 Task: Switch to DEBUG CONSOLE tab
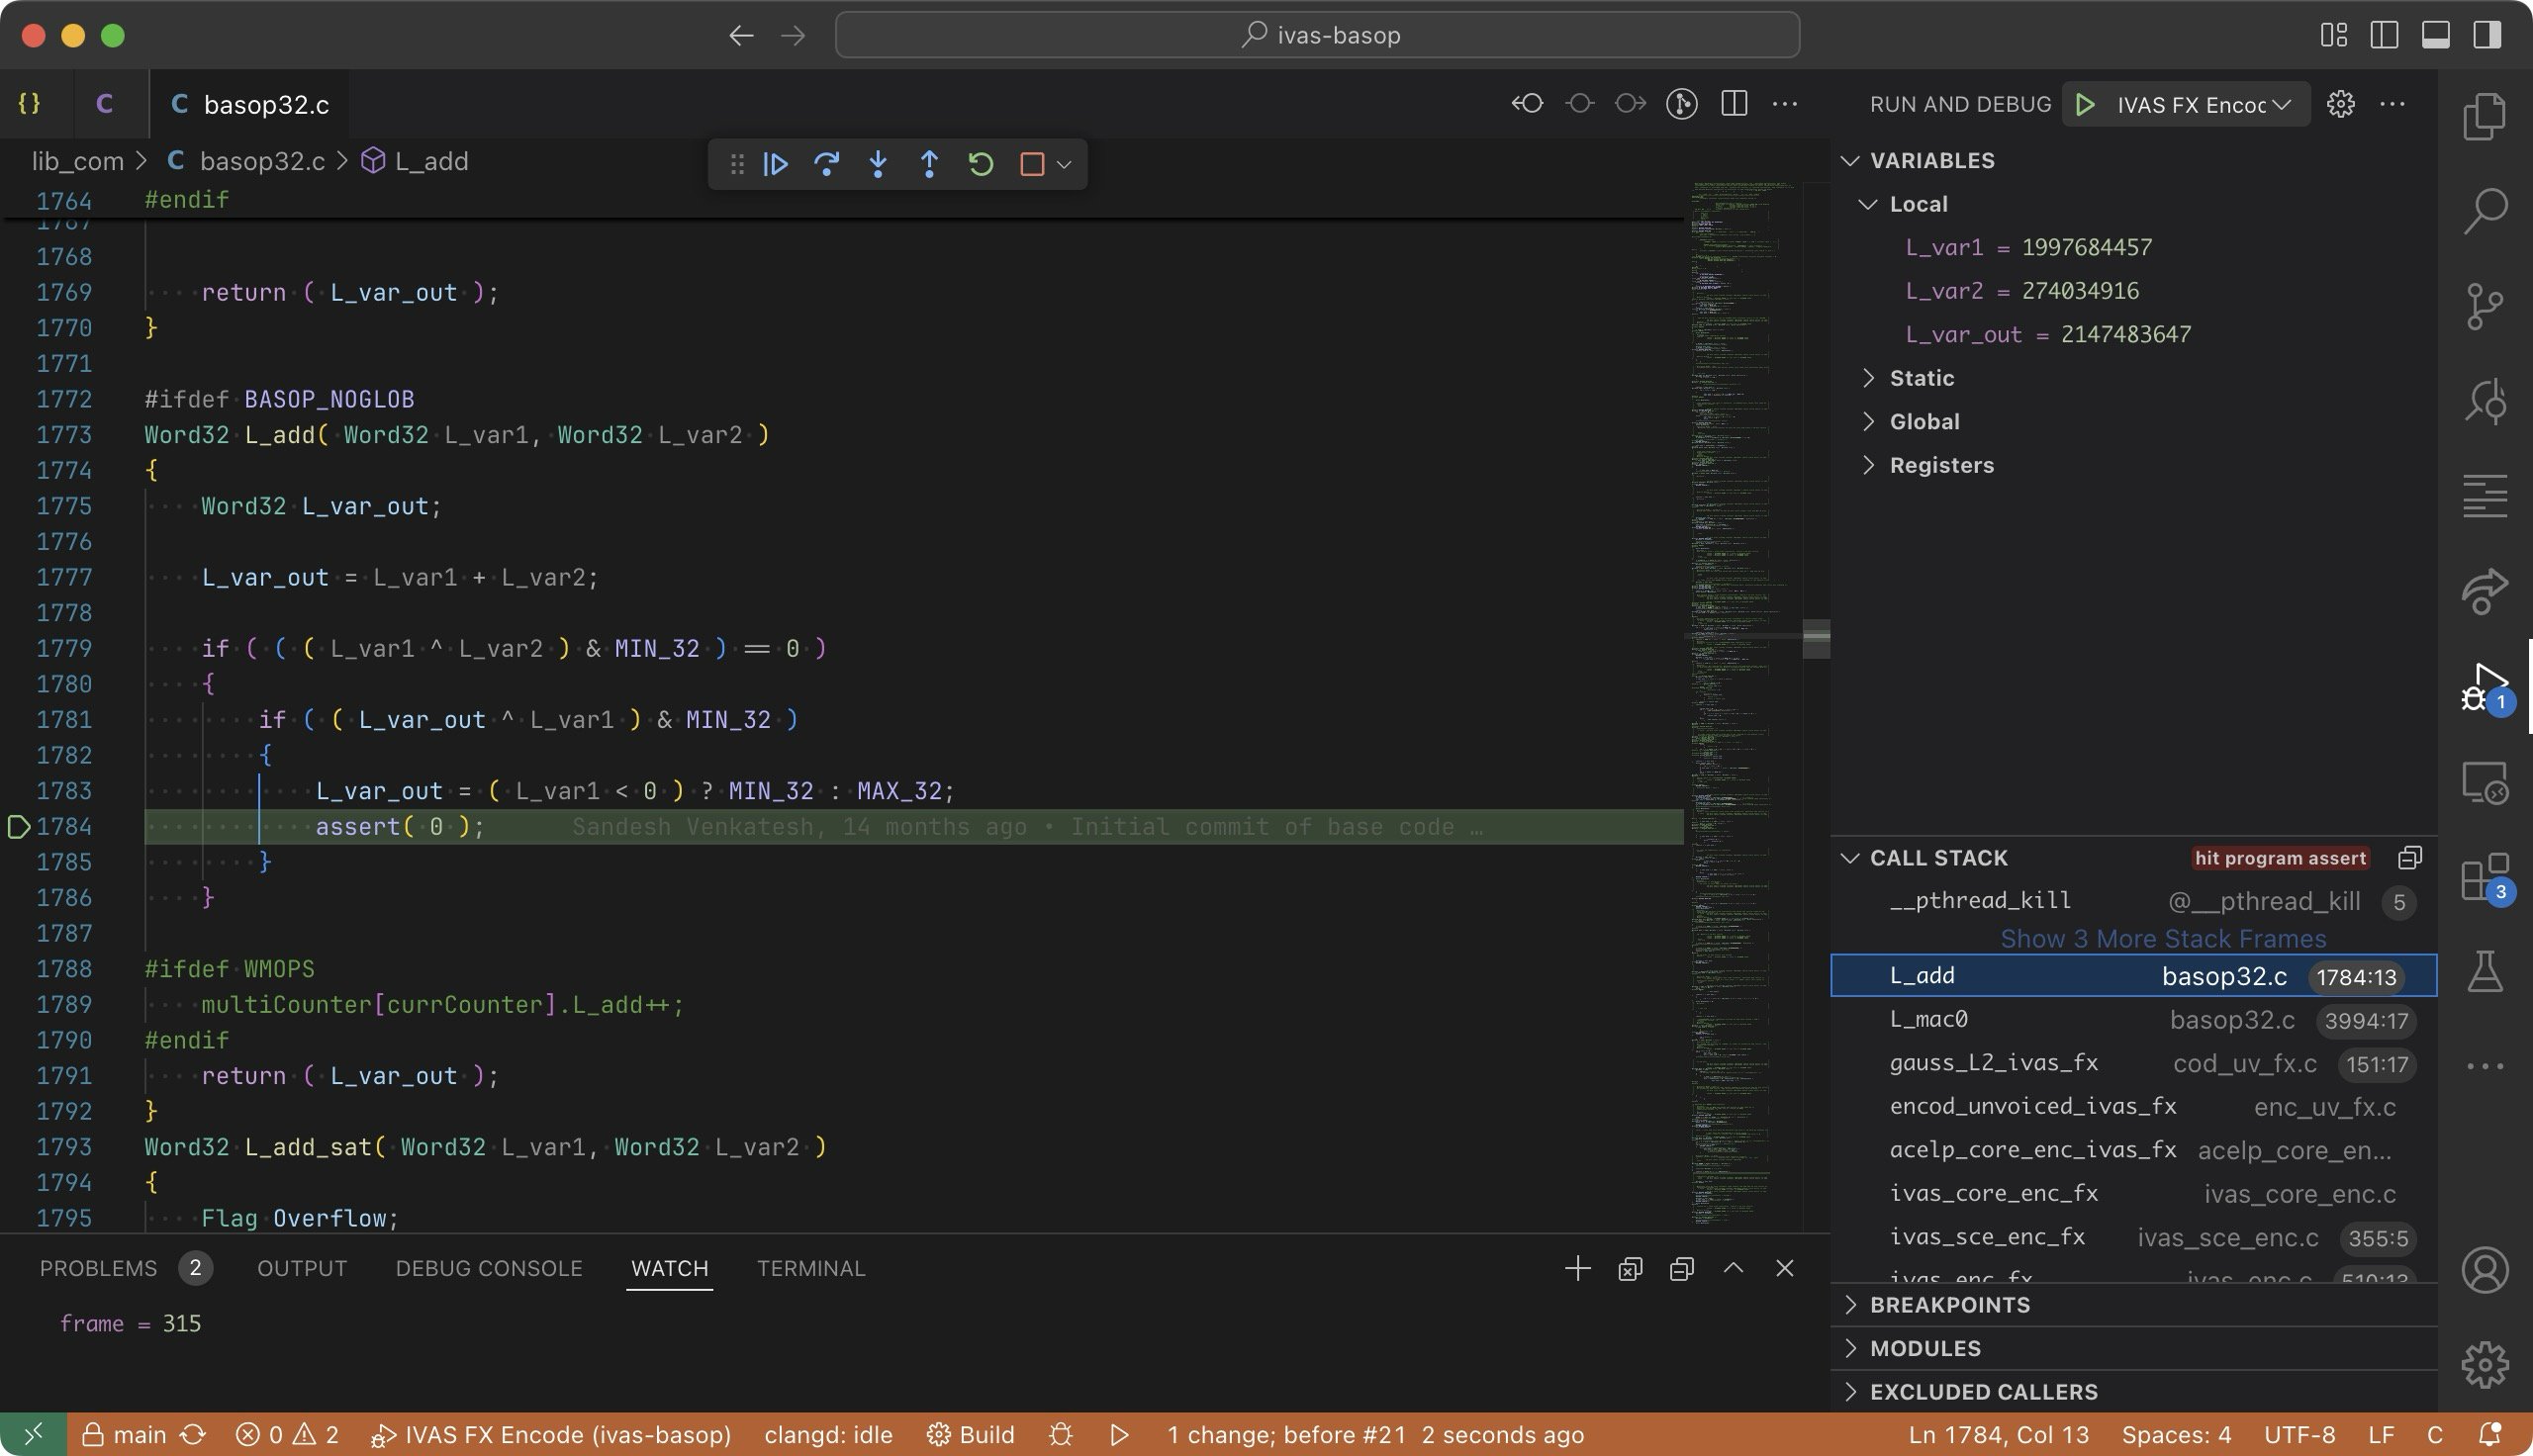(x=488, y=1268)
